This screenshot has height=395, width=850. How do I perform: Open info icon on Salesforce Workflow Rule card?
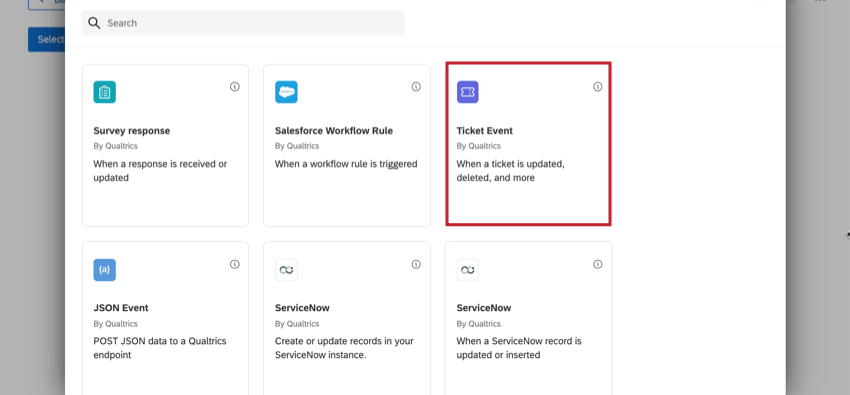point(416,87)
